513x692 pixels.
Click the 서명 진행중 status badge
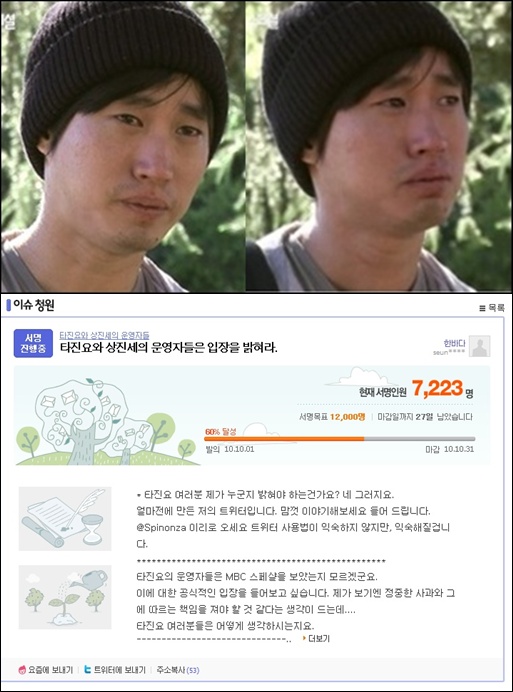coord(33,343)
